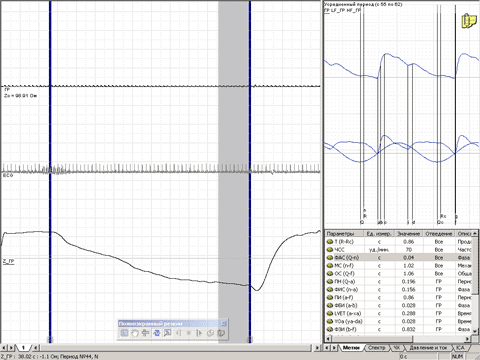The width and height of the screenshot is (480, 360).
Task: Activate the magnifier zoom tool
Action: click(167, 333)
